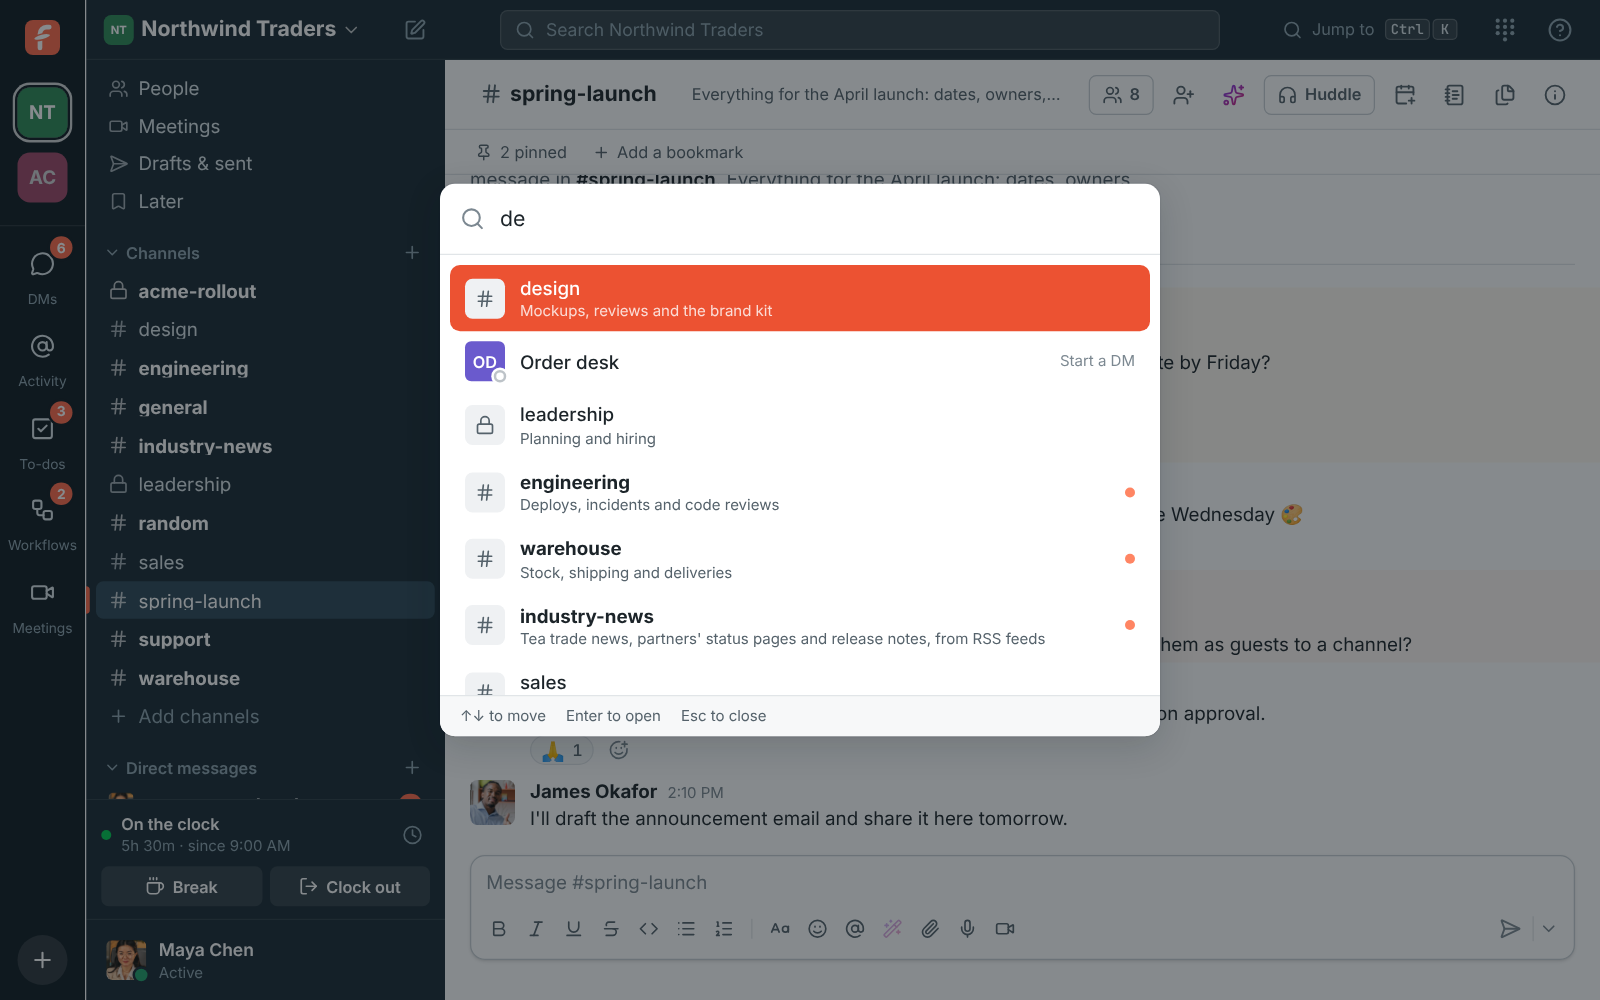Open Drafts & sent in sidebar
Image resolution: width=1600 pixels, height=1000 pixels.
tap(266, 164)
